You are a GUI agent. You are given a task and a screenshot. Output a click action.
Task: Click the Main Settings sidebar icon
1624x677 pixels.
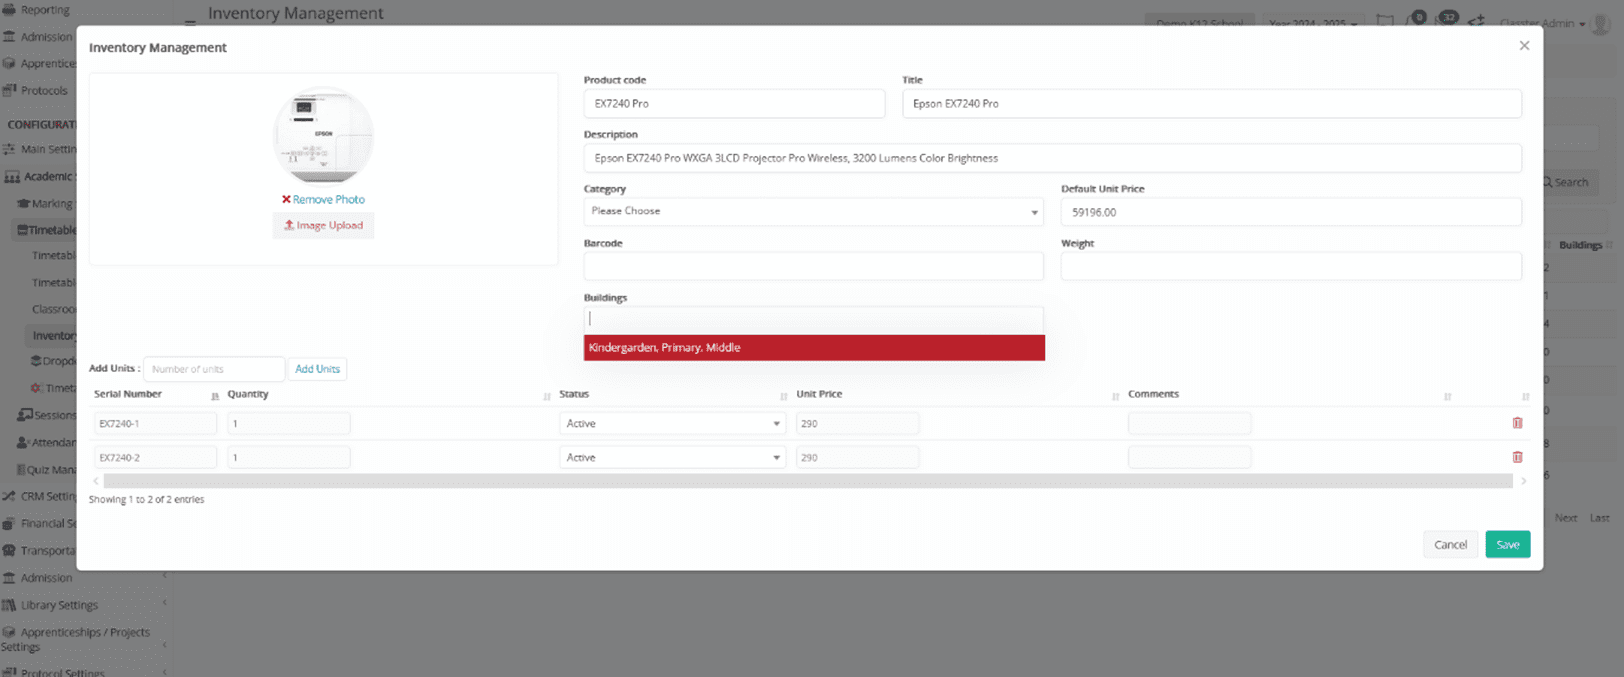coord(9,149)
